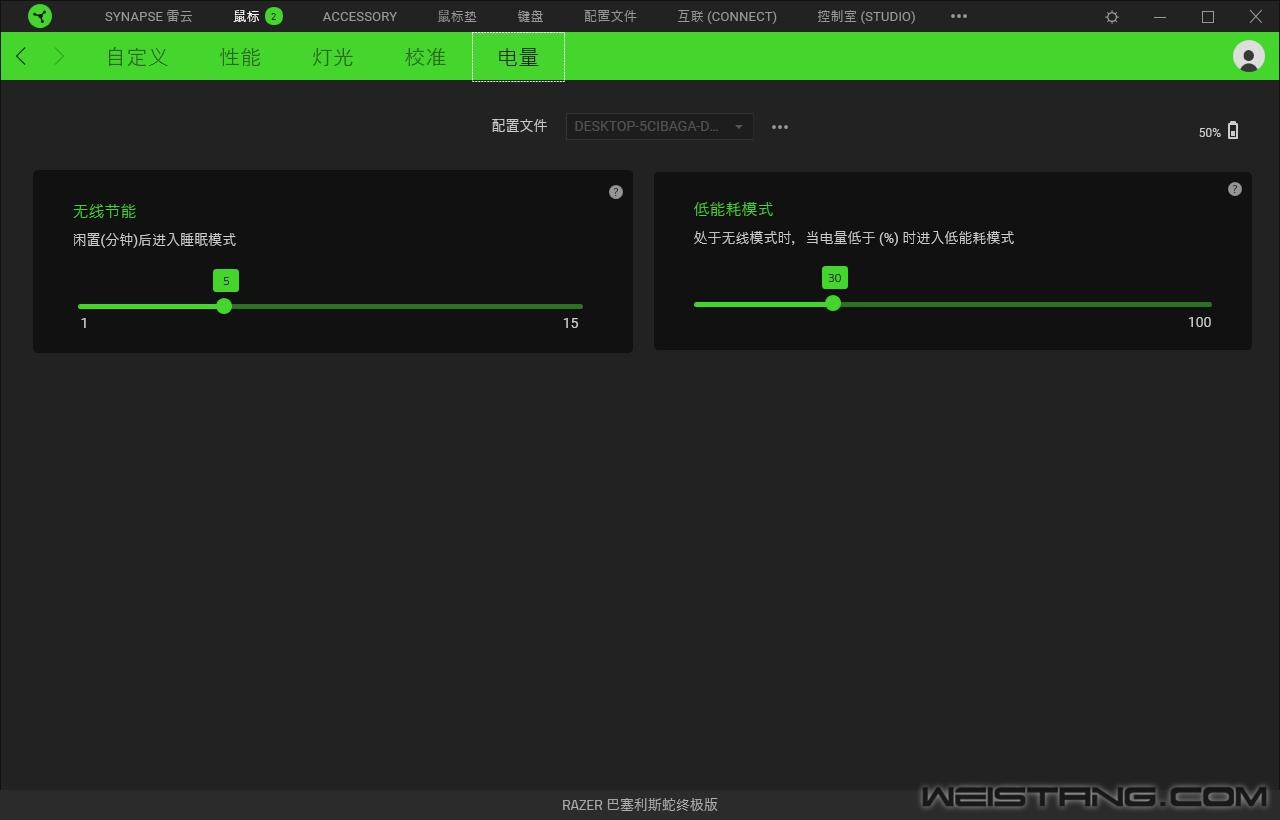1280x820 pixels.
Task: Click the low power threshold slider handle
Action: tap(833, 303)
